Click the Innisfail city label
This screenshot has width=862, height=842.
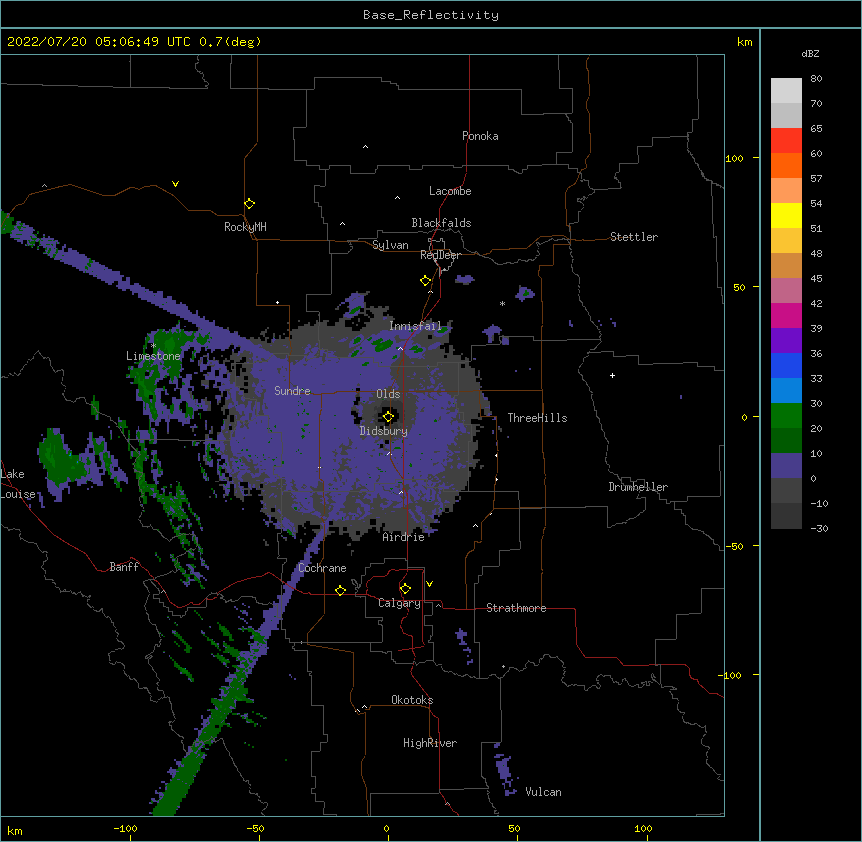[415, 326]
